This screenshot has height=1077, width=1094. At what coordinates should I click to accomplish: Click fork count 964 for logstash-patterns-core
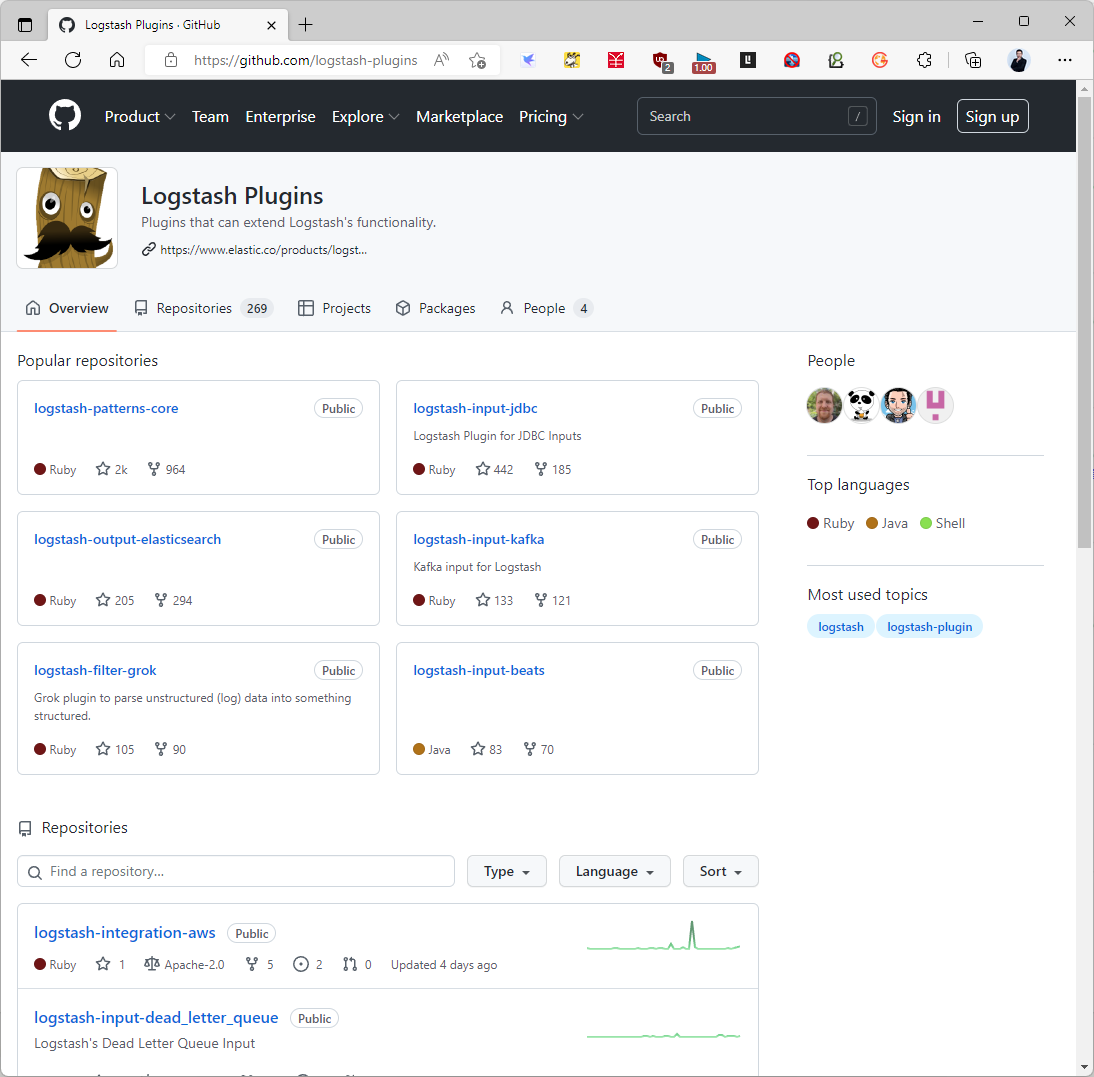[166, 469]
